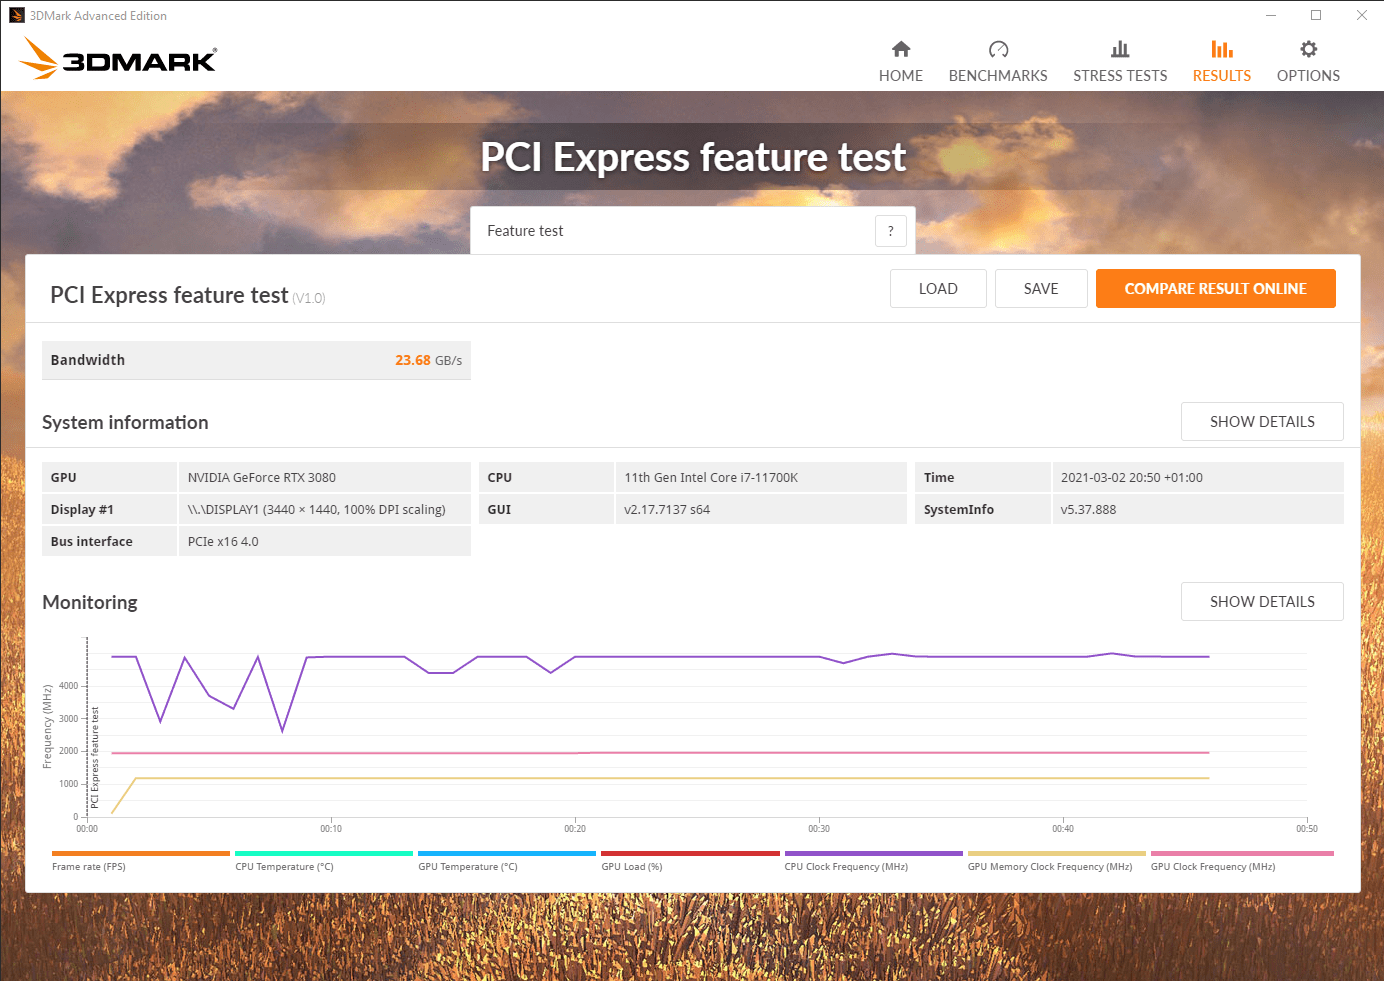
Task: Click the Bus interface label
Action: tap(92, 542)
